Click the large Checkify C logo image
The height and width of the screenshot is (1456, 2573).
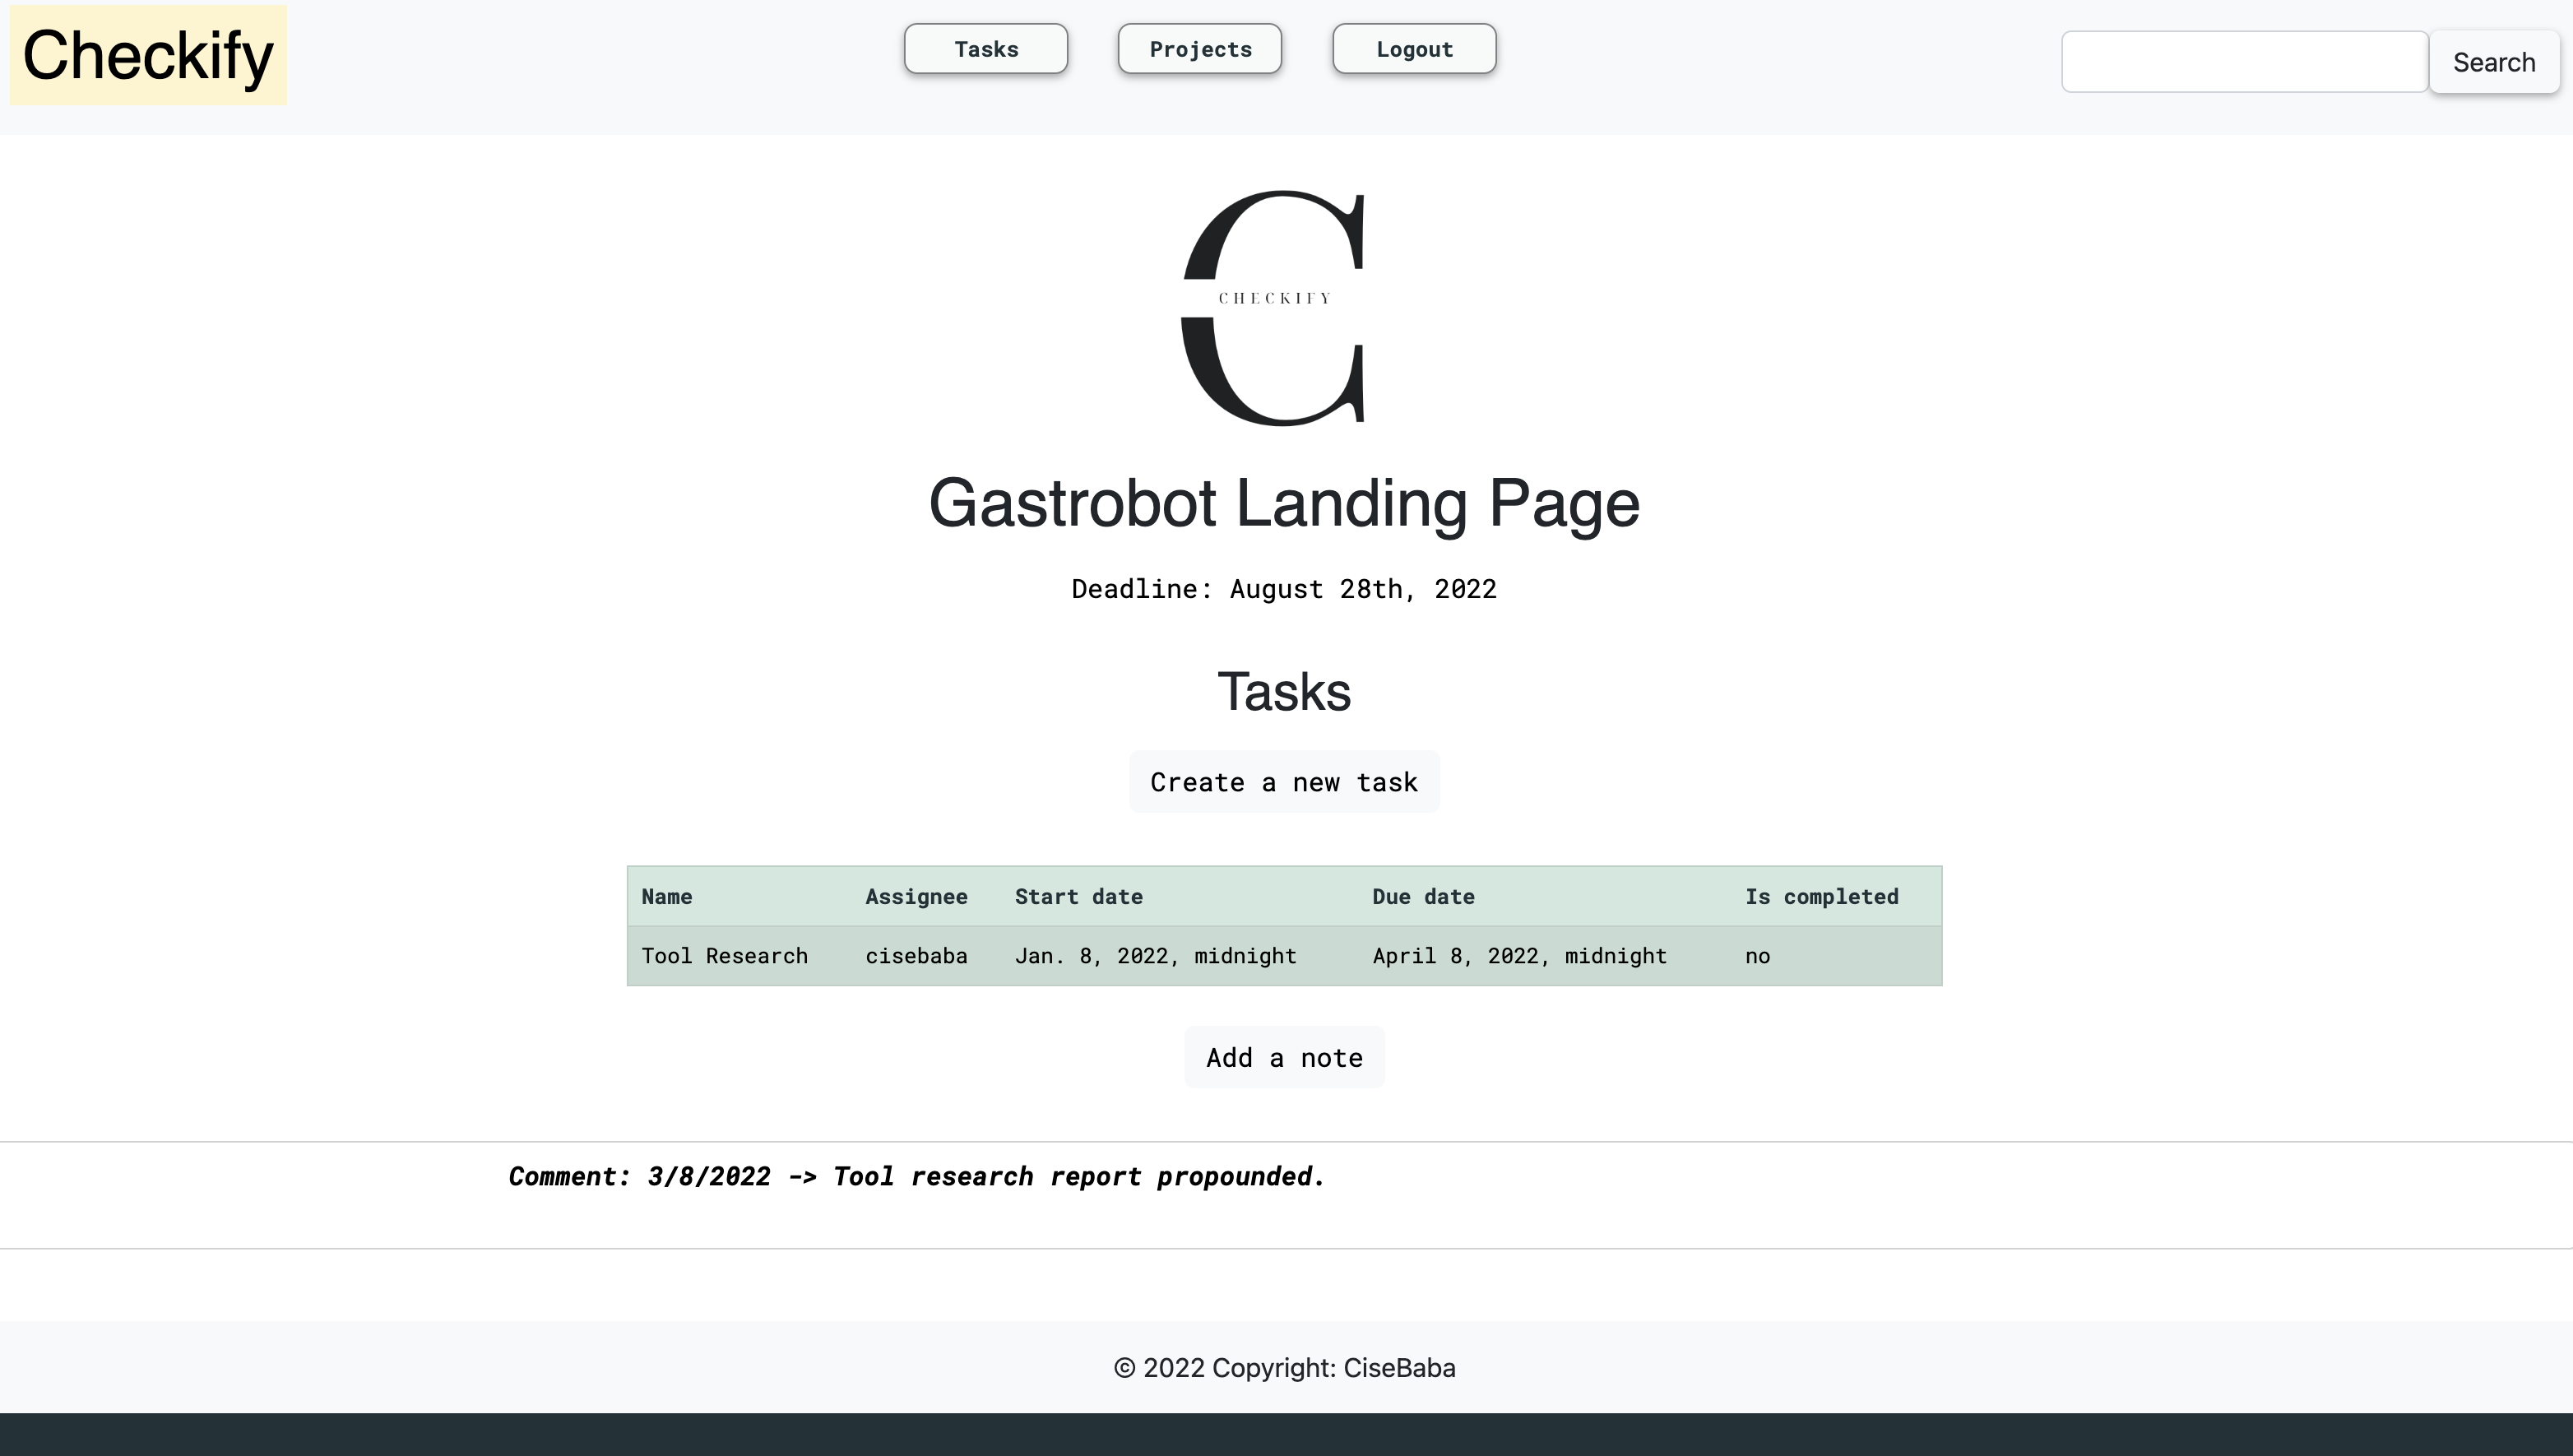1273,308
